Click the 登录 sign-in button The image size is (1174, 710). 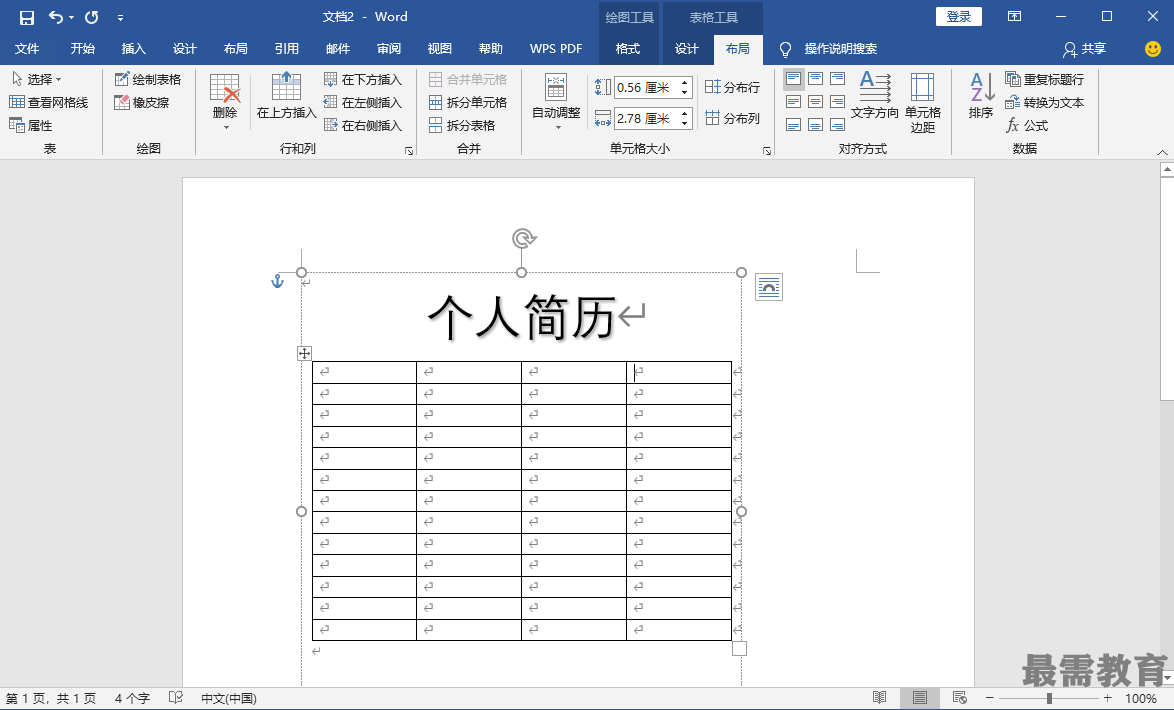(x=958, y=16)
